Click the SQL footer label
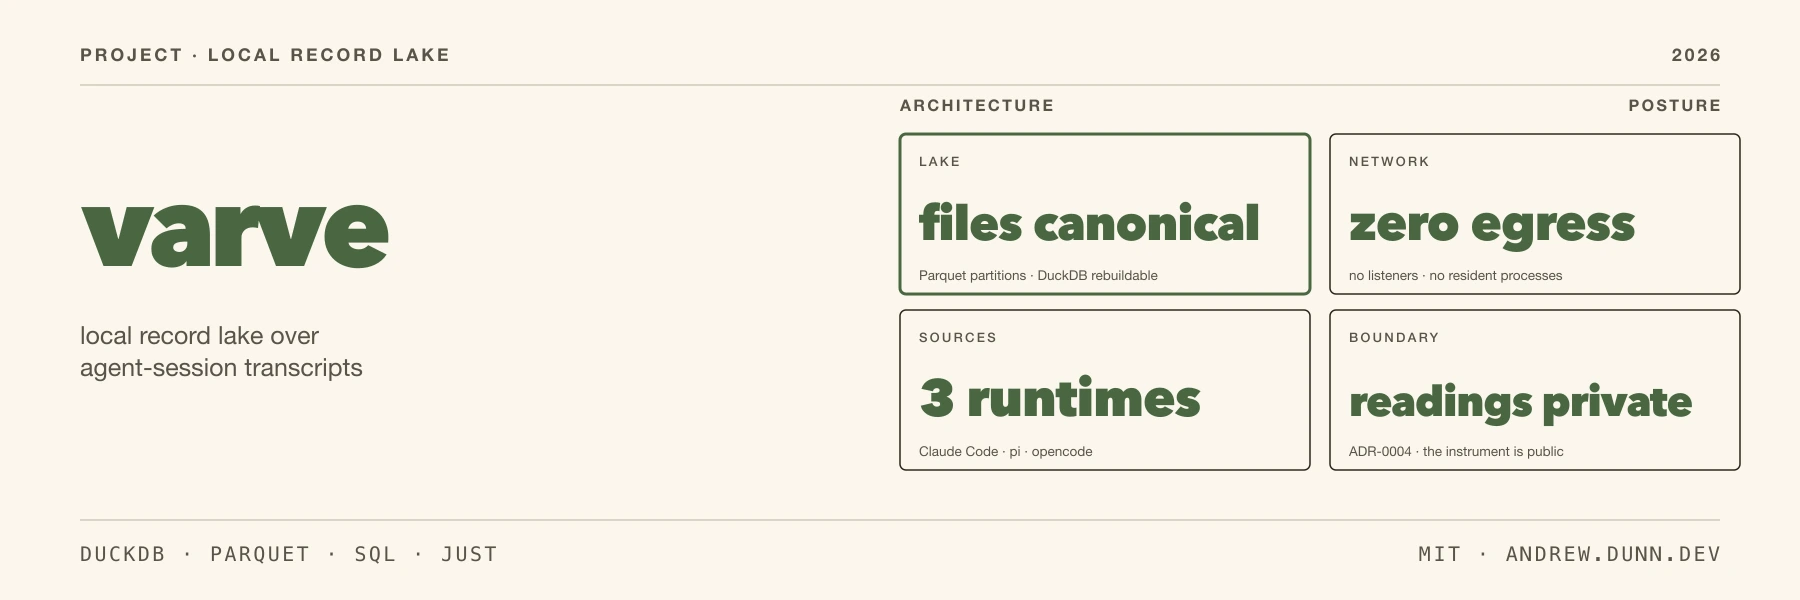 [x=375, y=554]
